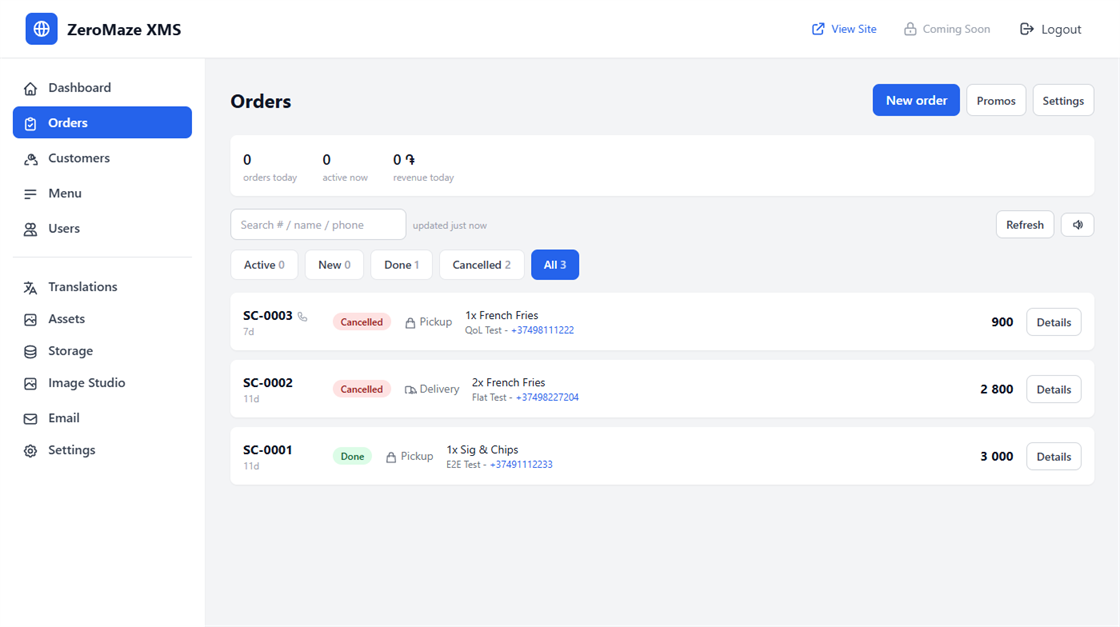Click the 900 order total
The width and height of the screenshot is (1120, 627).
click(1002, 322)
